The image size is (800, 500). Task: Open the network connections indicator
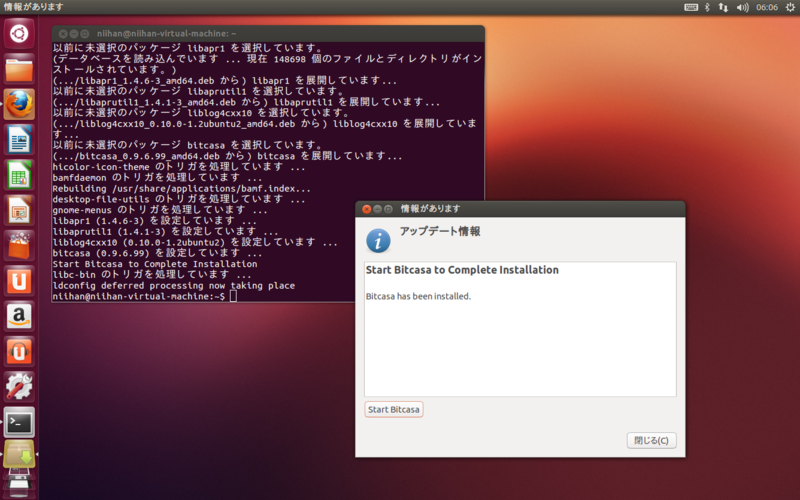pyautogui.click(x=723, y=7)
